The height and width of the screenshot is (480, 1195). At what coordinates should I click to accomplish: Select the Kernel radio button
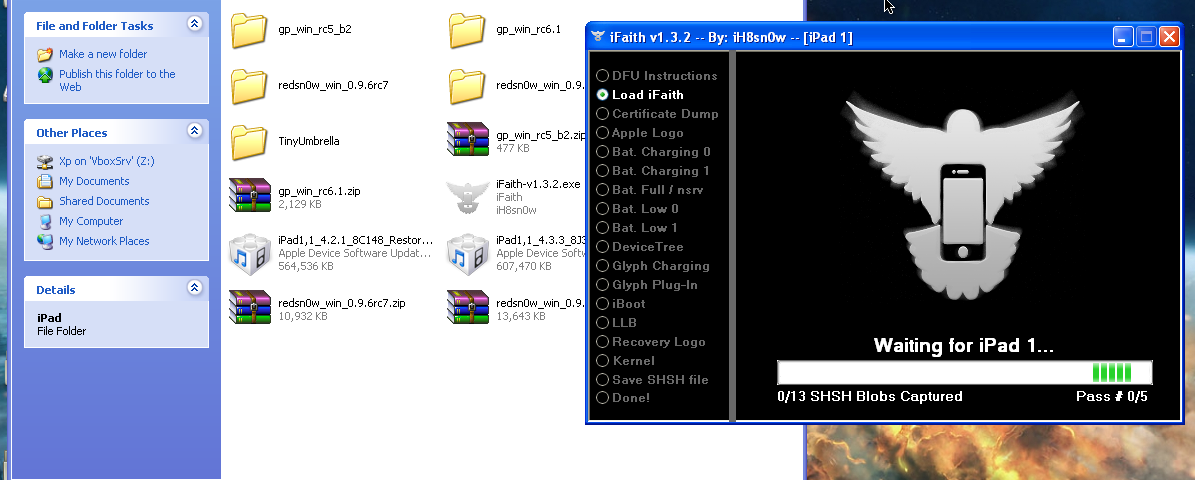point(602,360)
